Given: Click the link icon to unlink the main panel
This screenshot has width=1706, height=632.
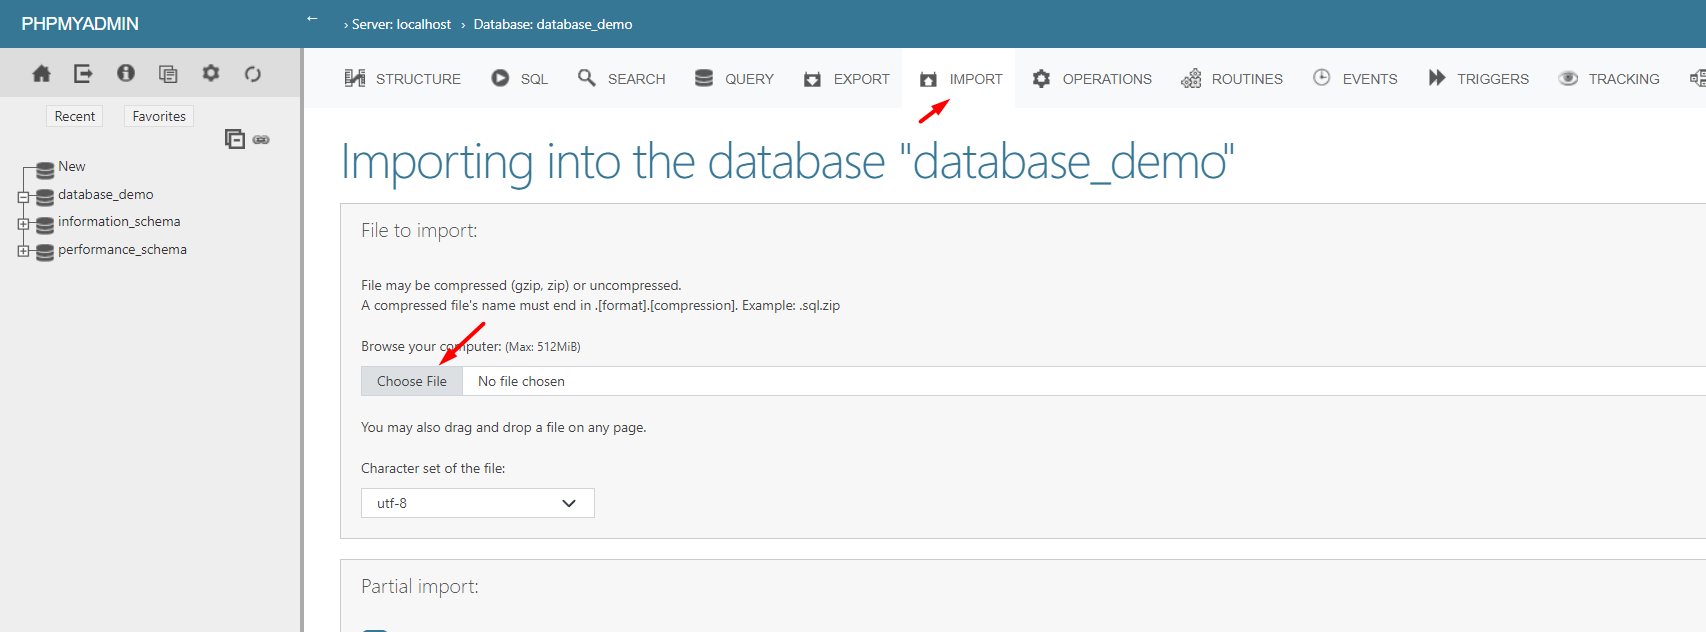Looking at the screenshot, I should [x=261, y=140].
